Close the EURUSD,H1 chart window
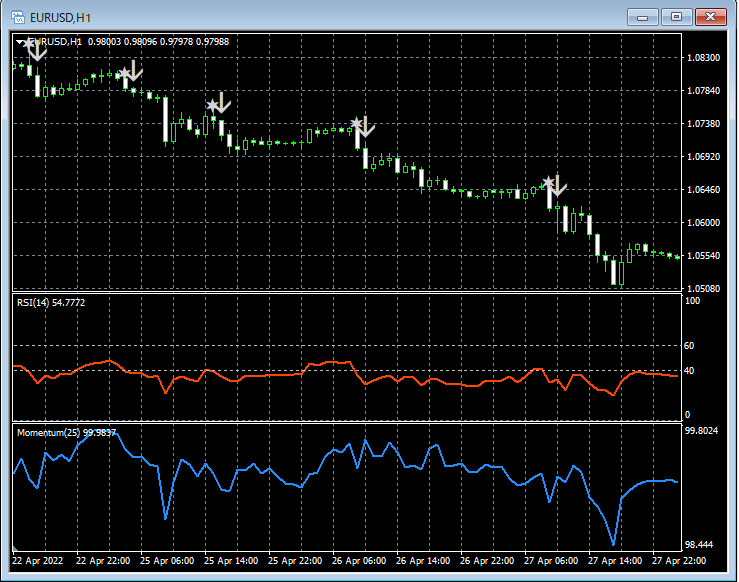Screen dimensions: 739x582 [711, 17]
